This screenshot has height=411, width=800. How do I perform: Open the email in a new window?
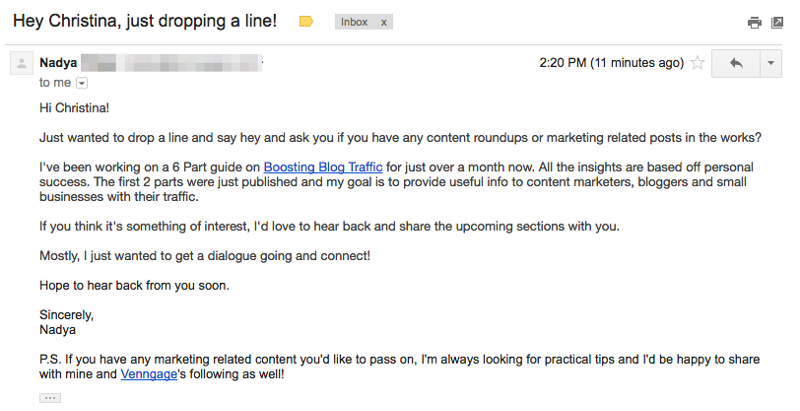[777, 22]
